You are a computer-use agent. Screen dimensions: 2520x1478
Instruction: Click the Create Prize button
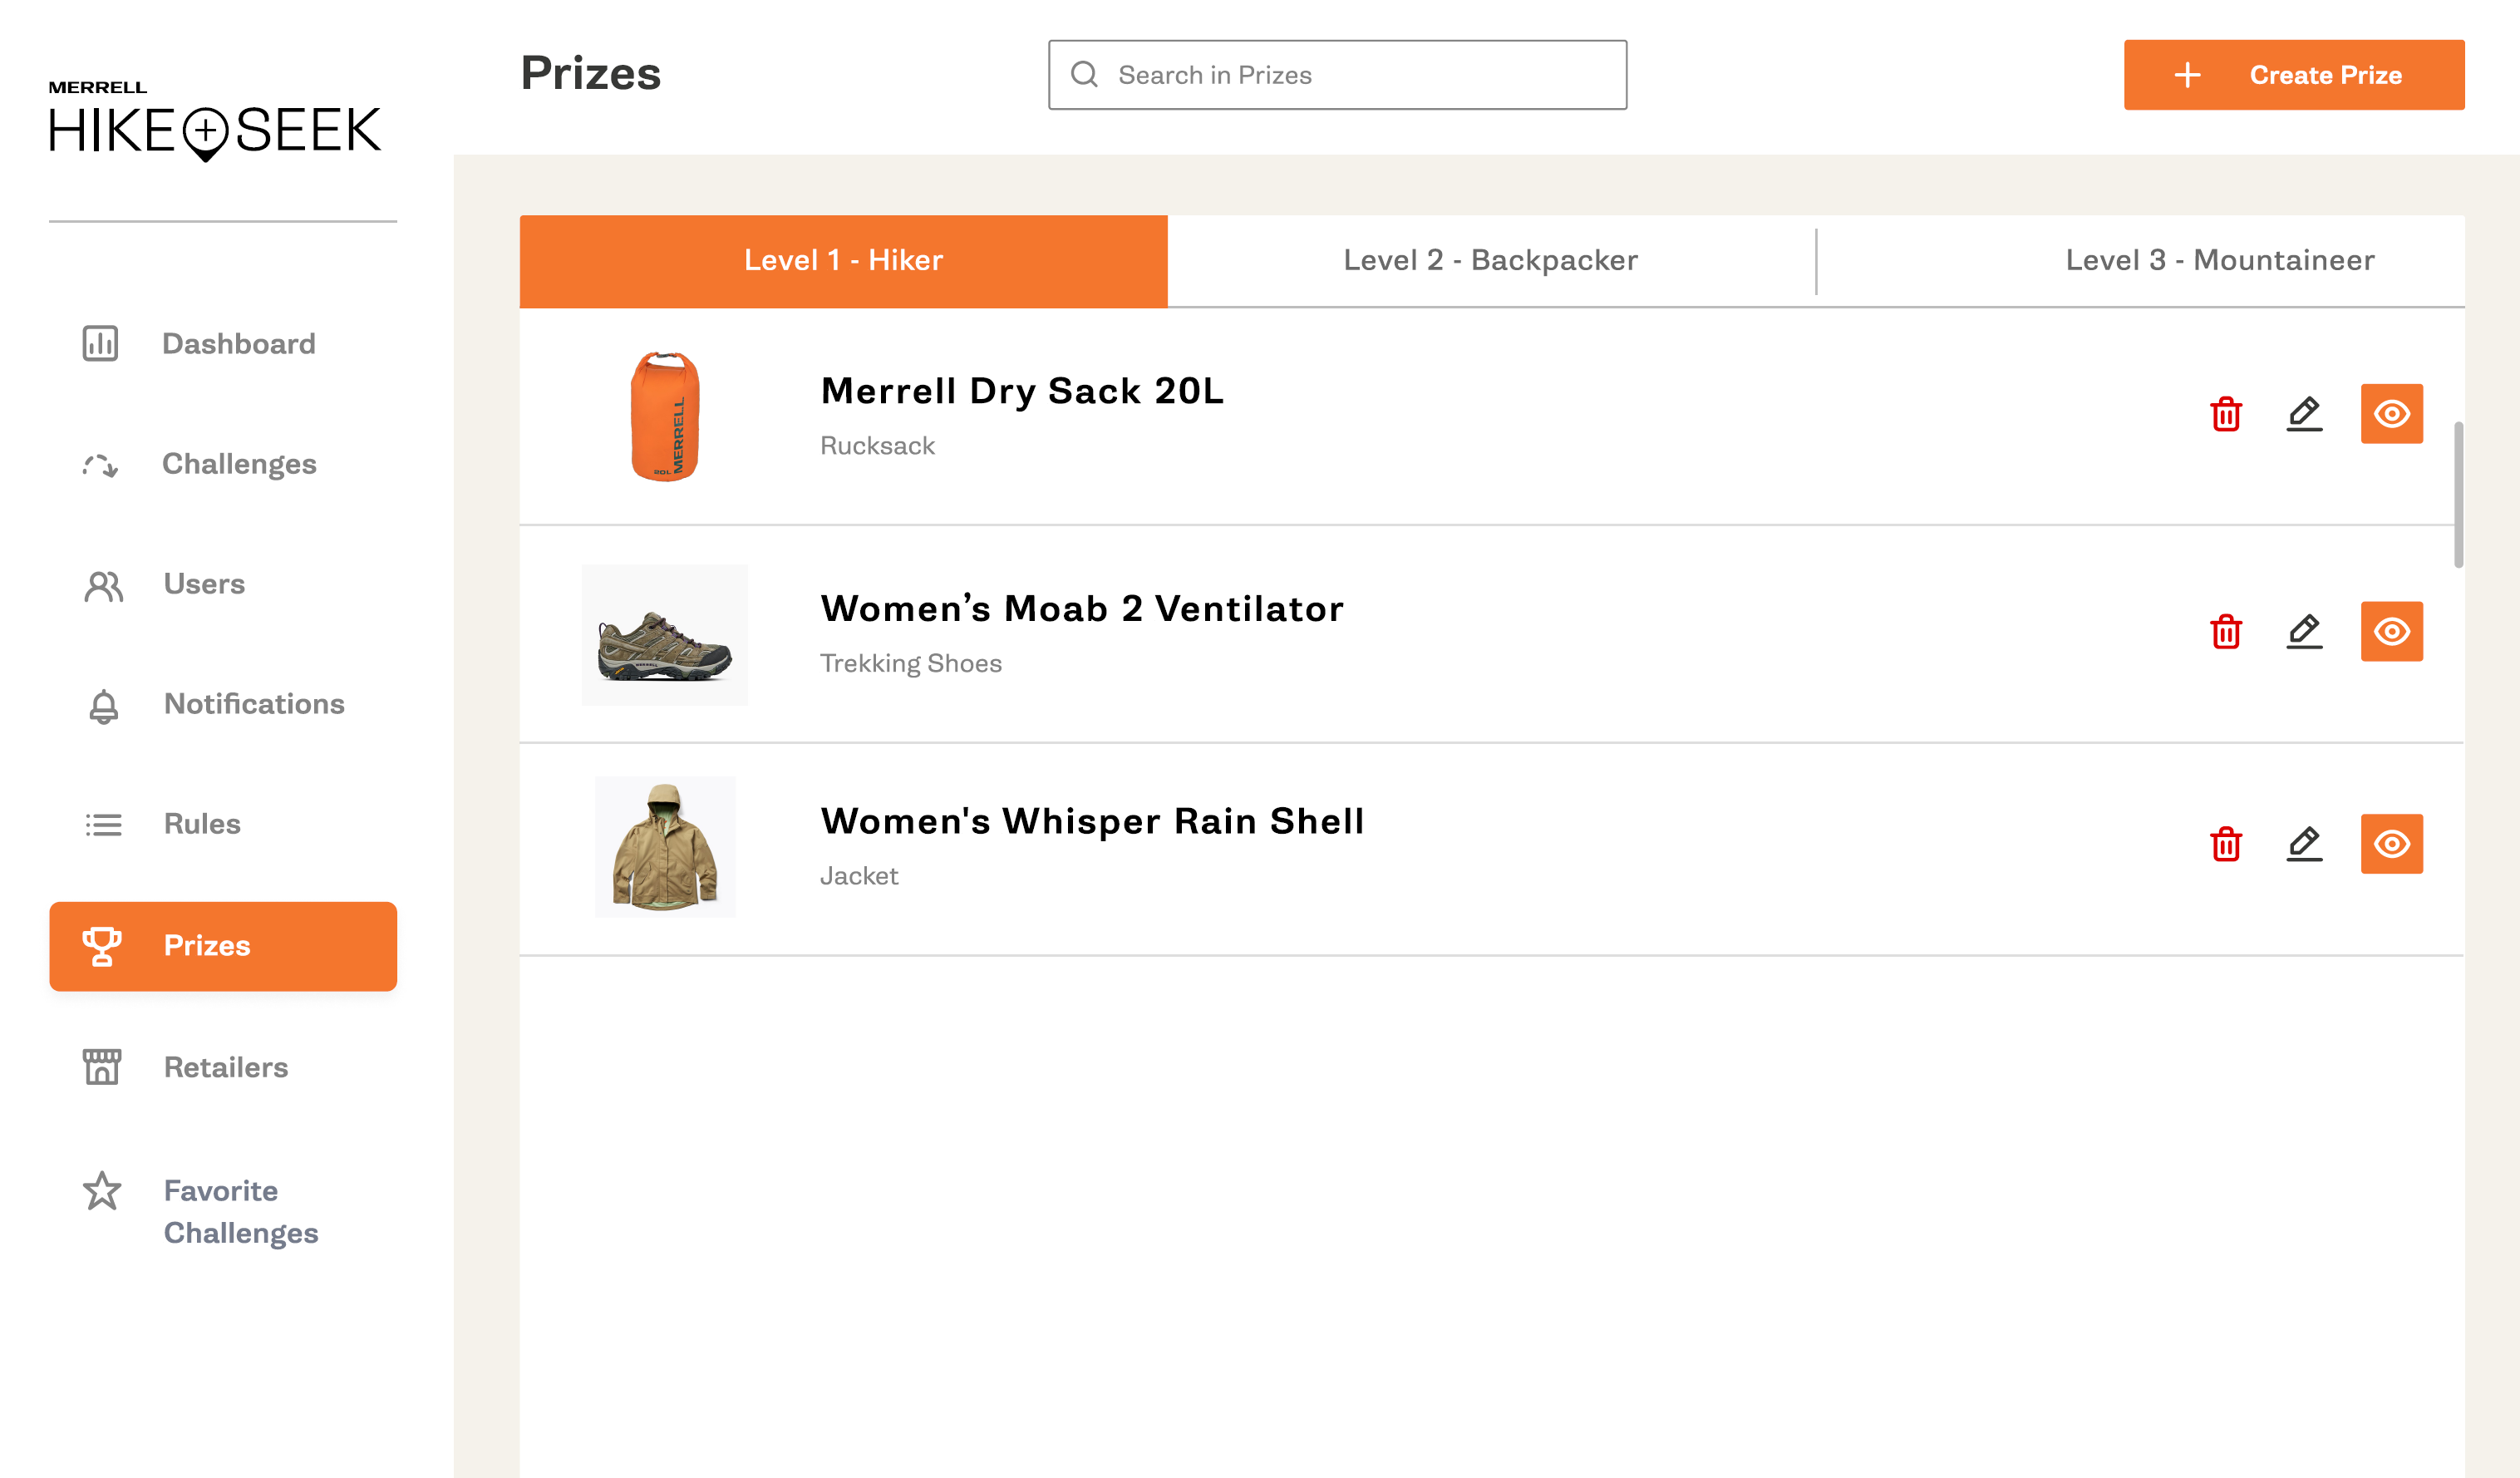pyautogui.click(x=2293, y=74)
